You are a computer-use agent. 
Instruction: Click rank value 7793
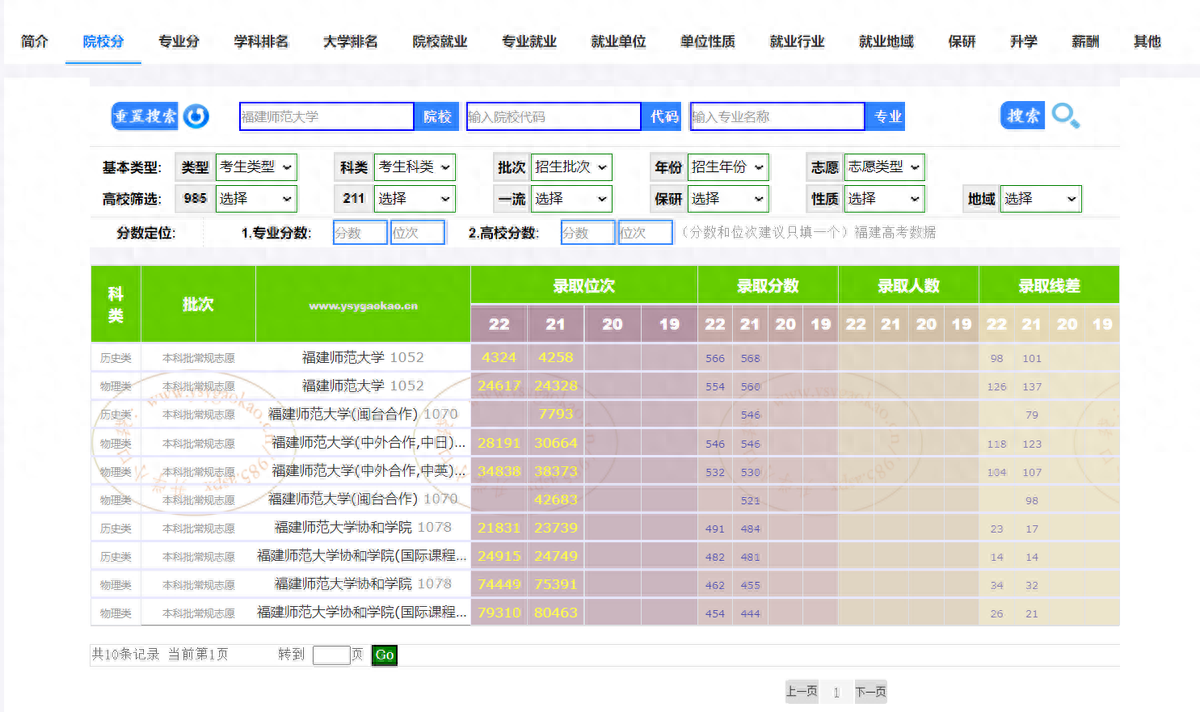click(556, 414)
